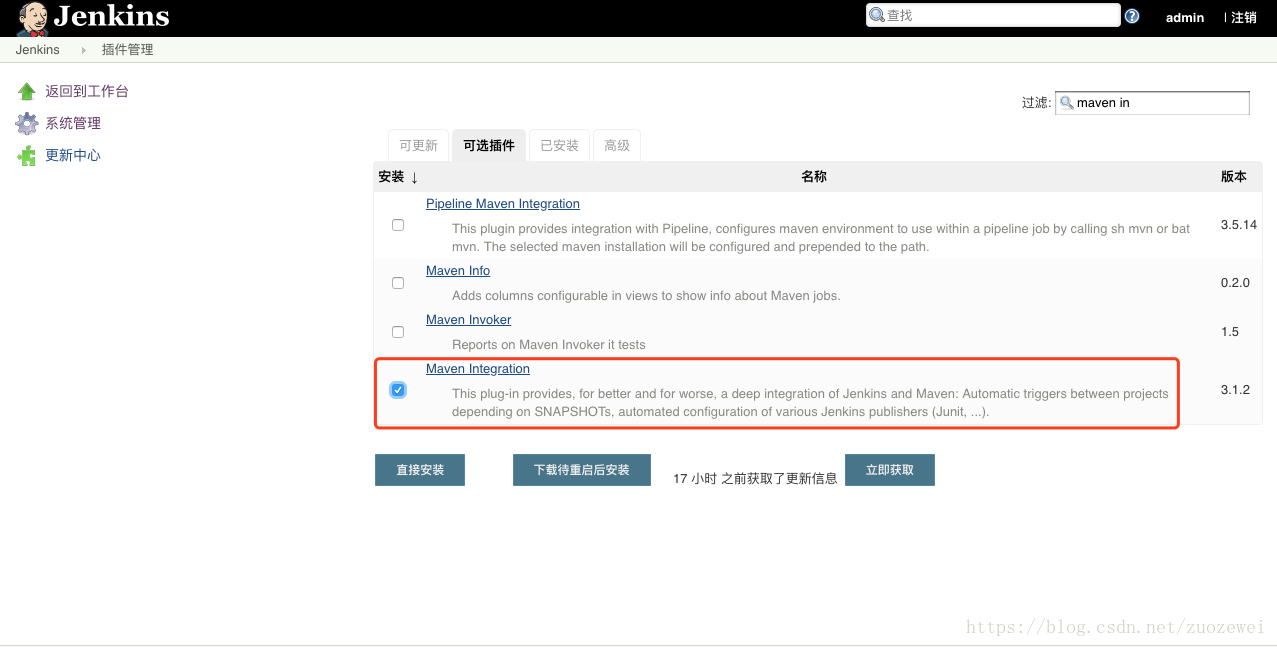Screen dimensions: 1277x647
Task: Focus the 过滤 filter input field
Action: click(1153, 103)
